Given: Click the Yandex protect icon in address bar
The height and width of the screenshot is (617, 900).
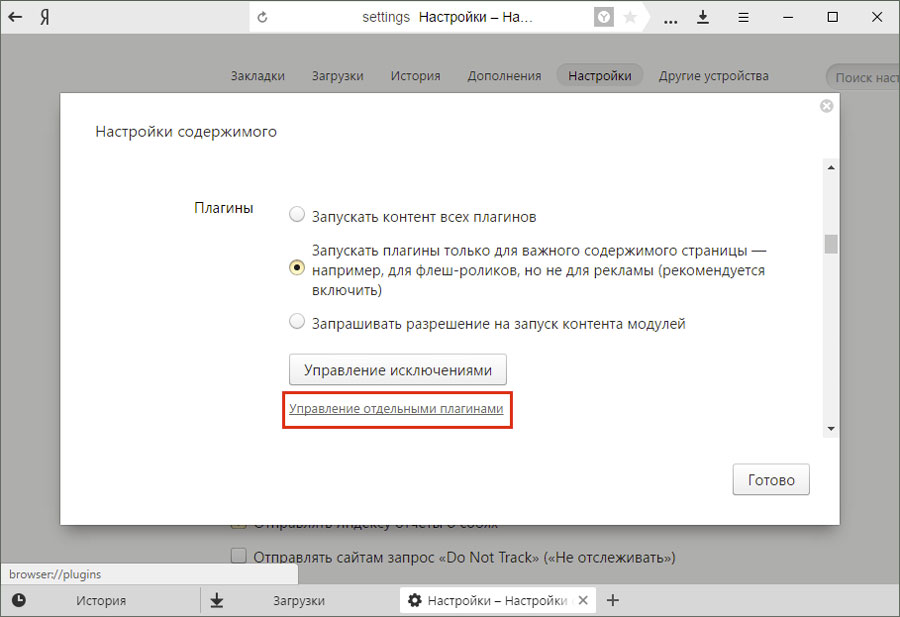Looking at the screenshot, I should click(603, 17).
